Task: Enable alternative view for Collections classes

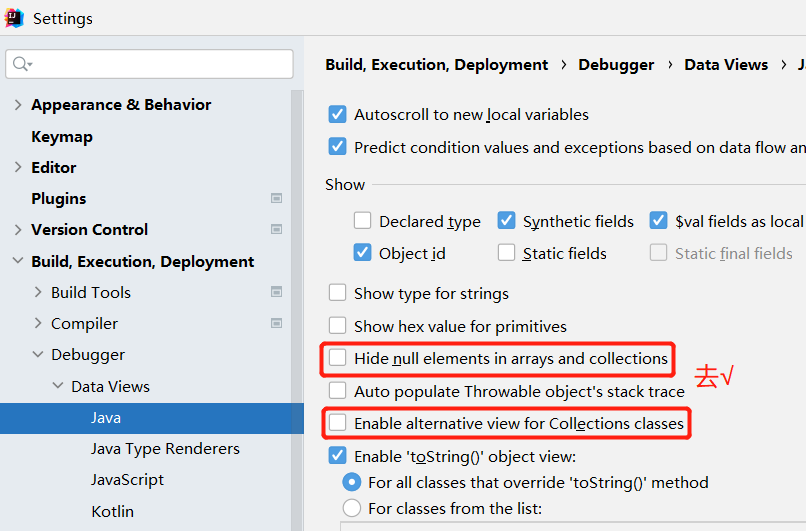Action: (x=338, y=424)
